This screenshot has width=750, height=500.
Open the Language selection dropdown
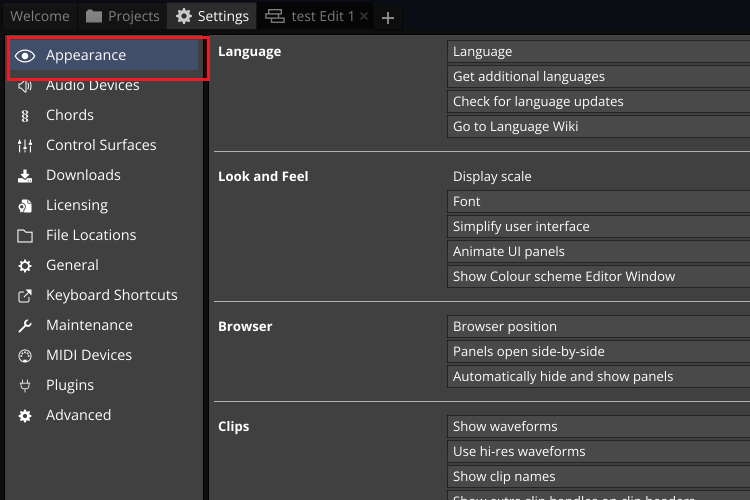[598, 52]
